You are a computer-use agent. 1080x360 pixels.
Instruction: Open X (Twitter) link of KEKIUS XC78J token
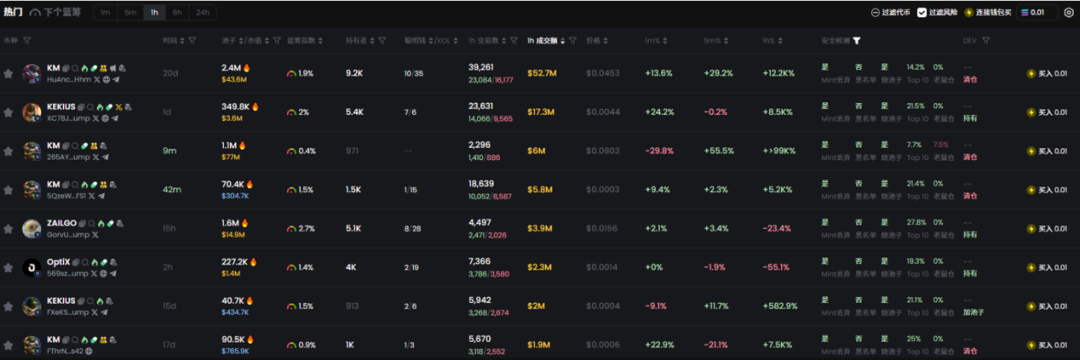point(95,118)
